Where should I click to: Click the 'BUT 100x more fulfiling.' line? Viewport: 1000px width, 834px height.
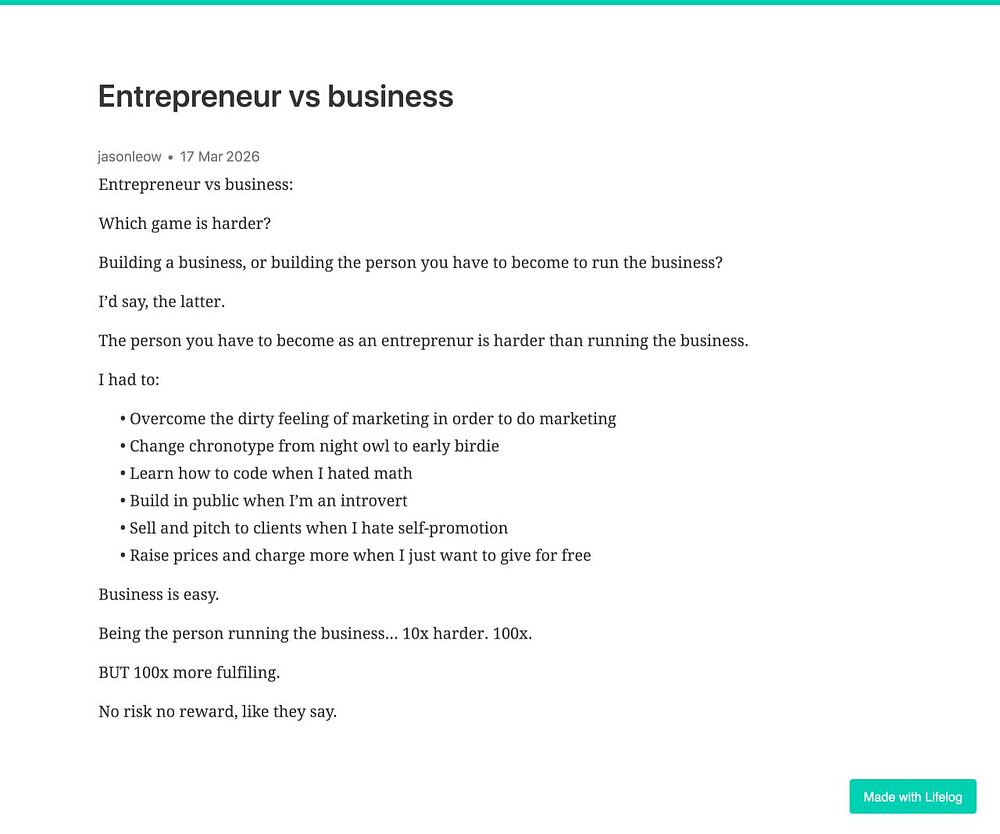click(x=189, y=673)
